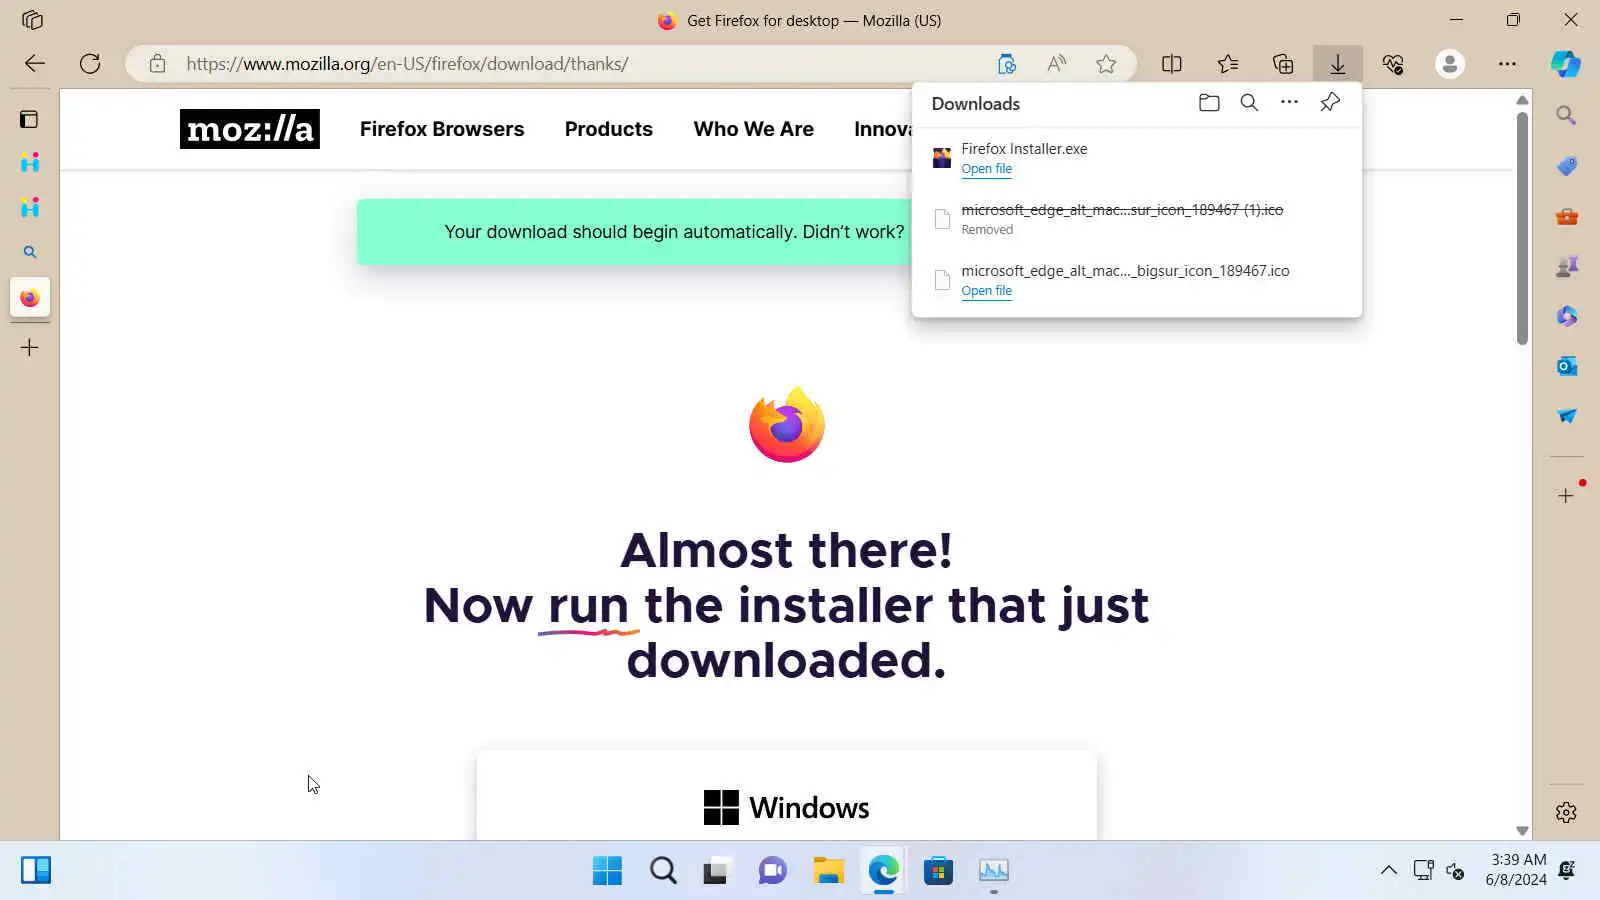Open the Favorites list toolbar icon
Screen dimensions: 1600x900
click(1228, 64)
